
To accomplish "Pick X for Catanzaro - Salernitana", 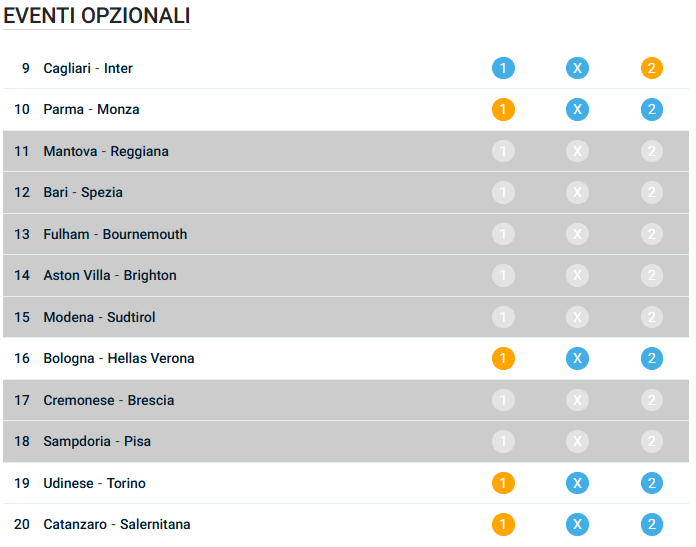I will click(577, 524).
